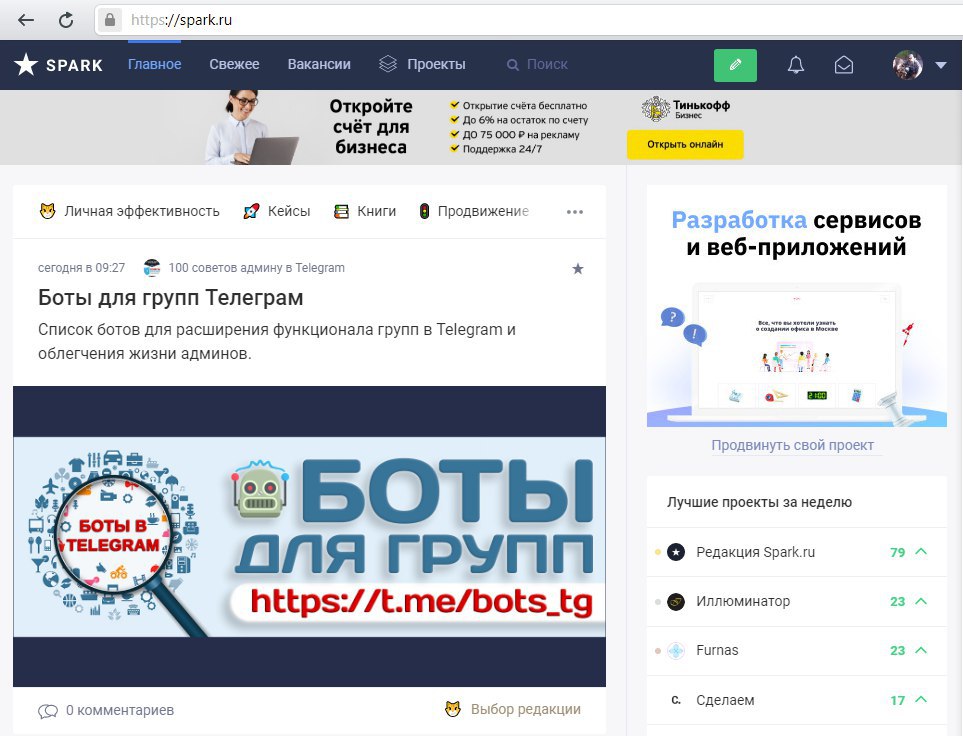Open the 100 советов админу в Telegram blog
This screenshot has width=963, height=736.
point(257,268)
